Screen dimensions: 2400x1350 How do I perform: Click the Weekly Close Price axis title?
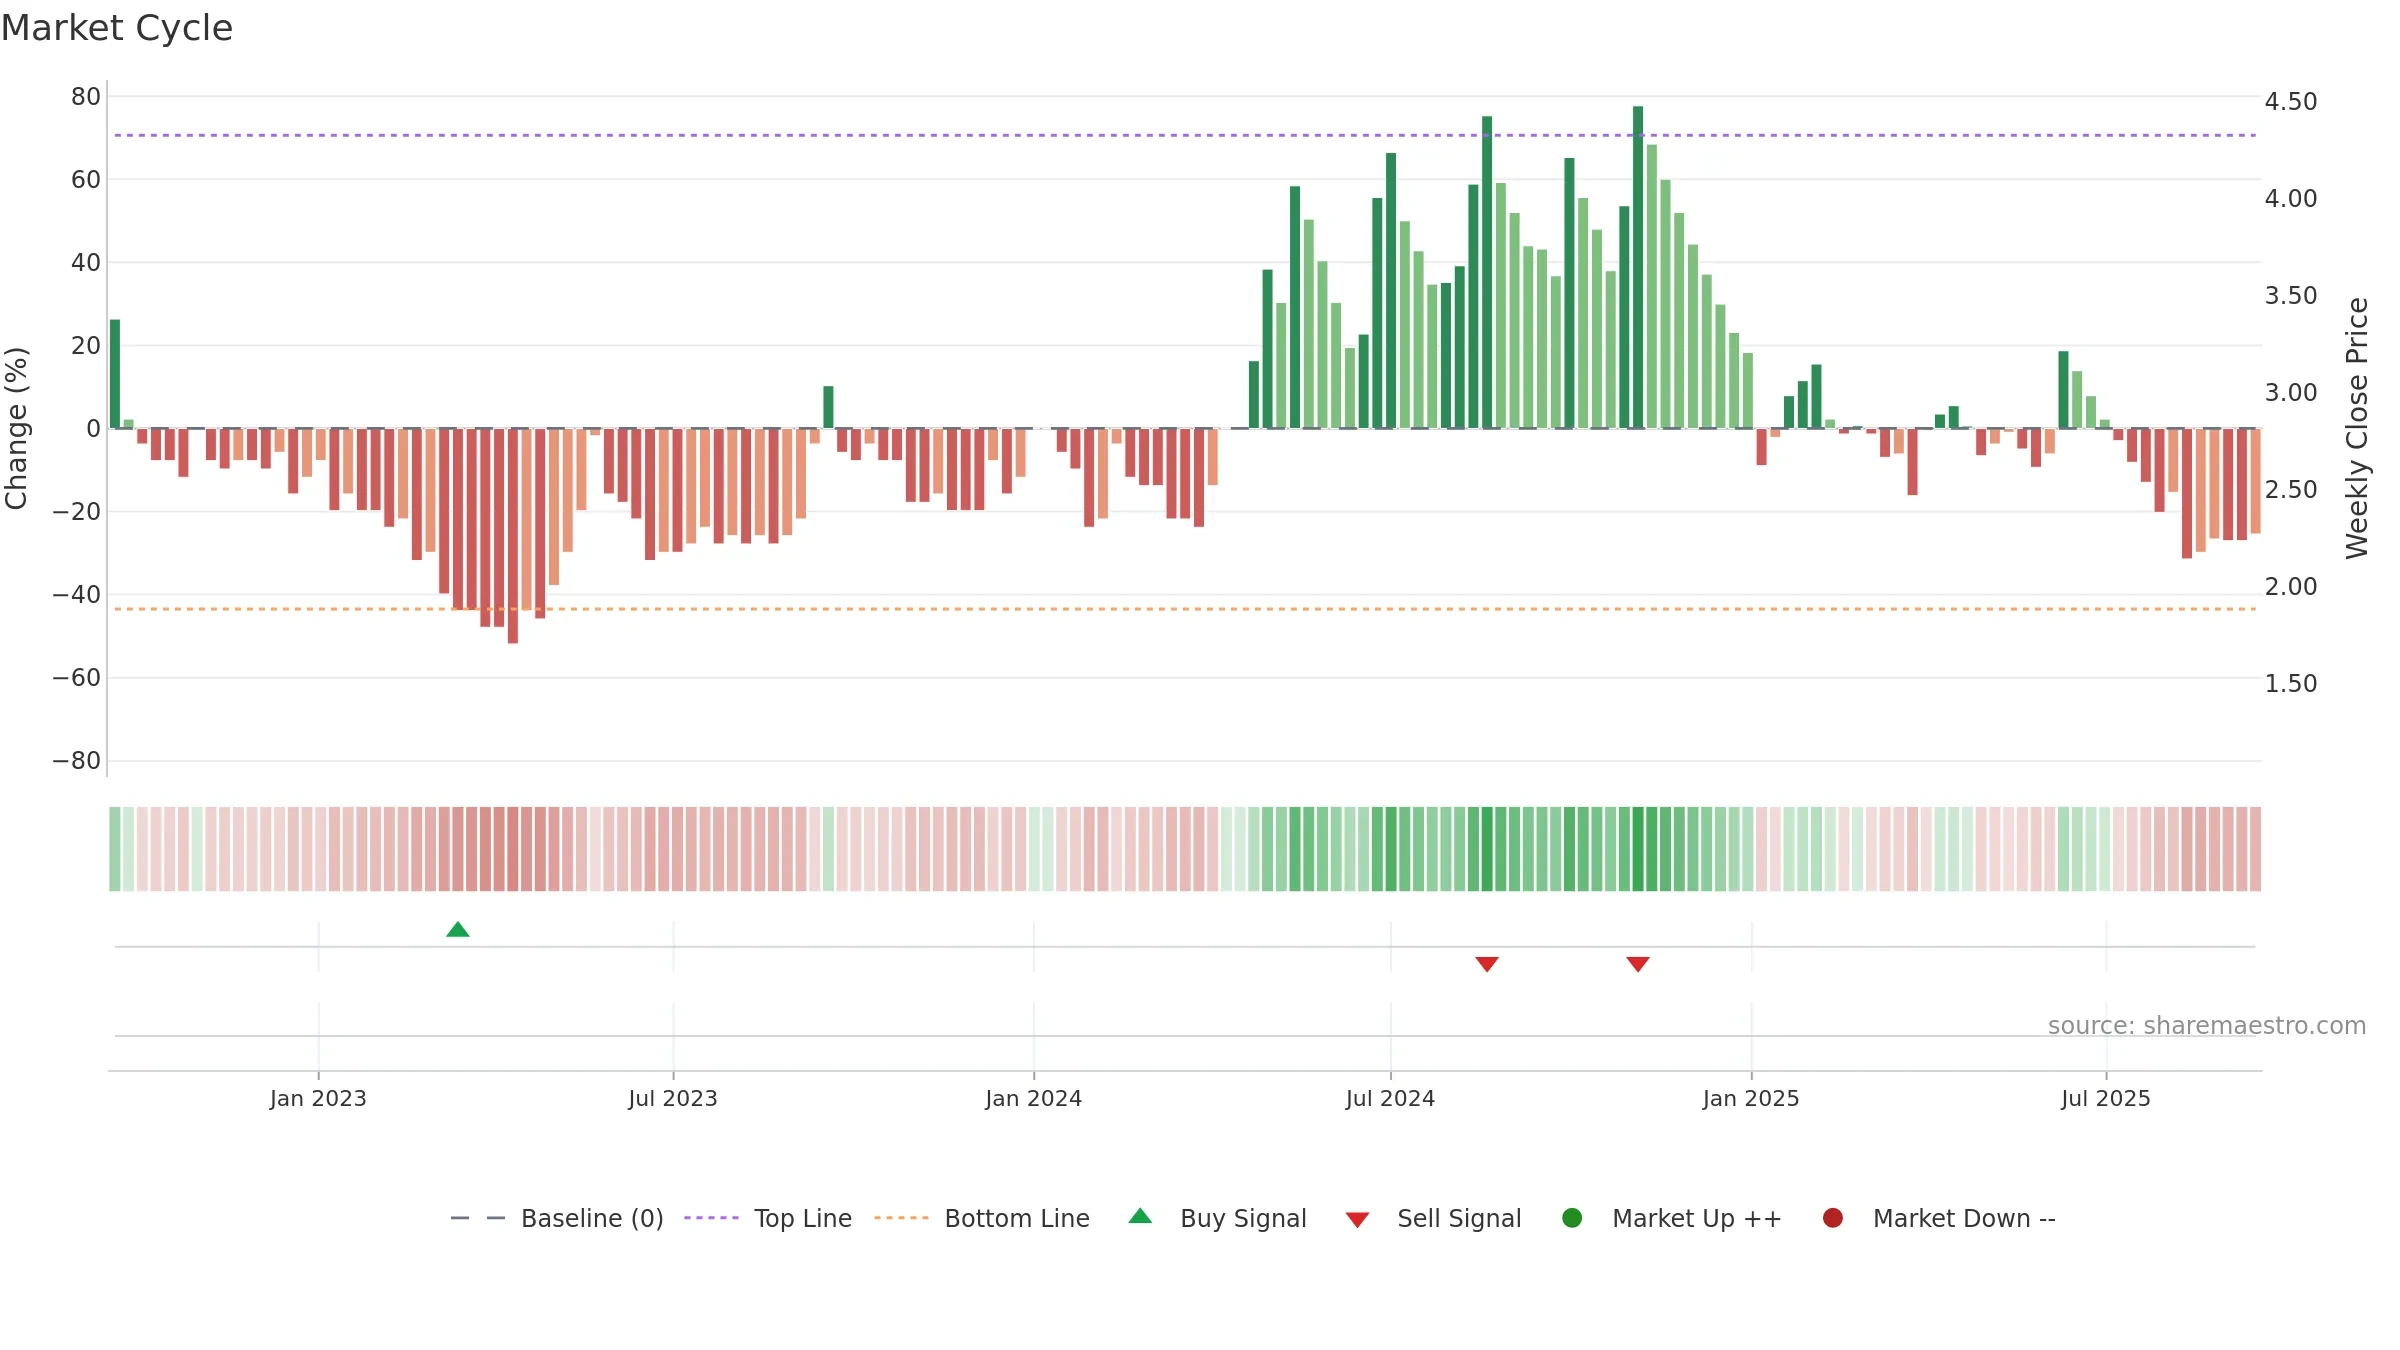point(2357,428)
